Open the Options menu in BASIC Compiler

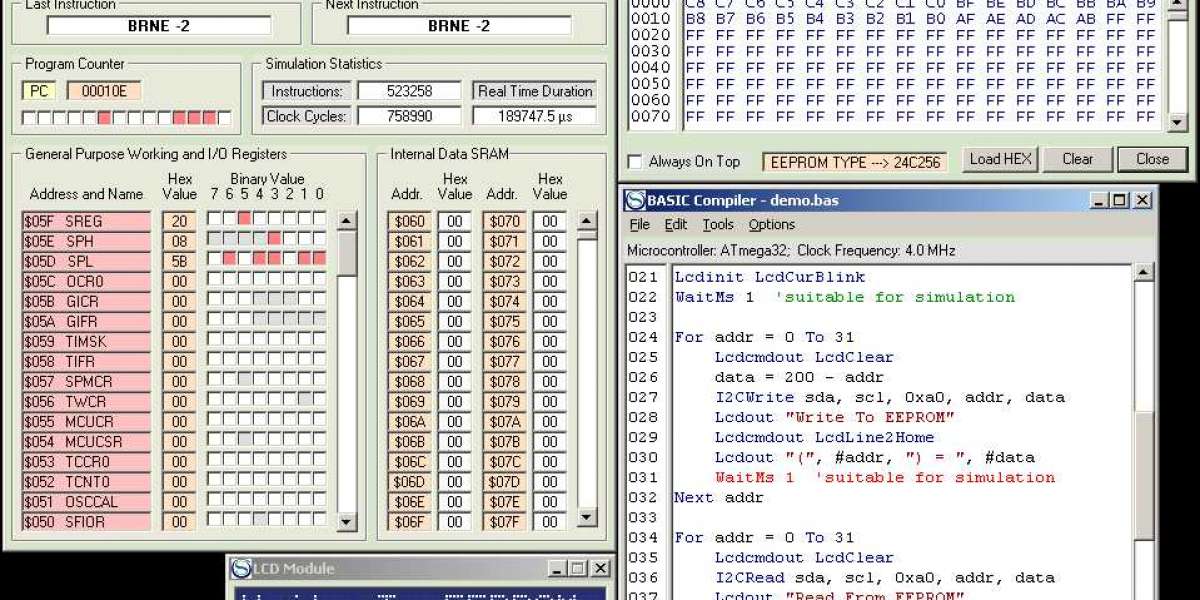pos(771,225)
